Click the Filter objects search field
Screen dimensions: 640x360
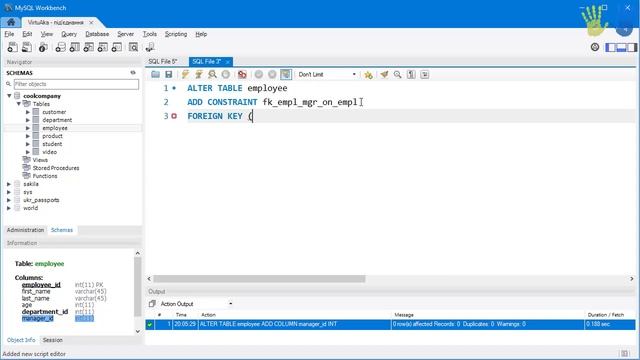point(76,84)
